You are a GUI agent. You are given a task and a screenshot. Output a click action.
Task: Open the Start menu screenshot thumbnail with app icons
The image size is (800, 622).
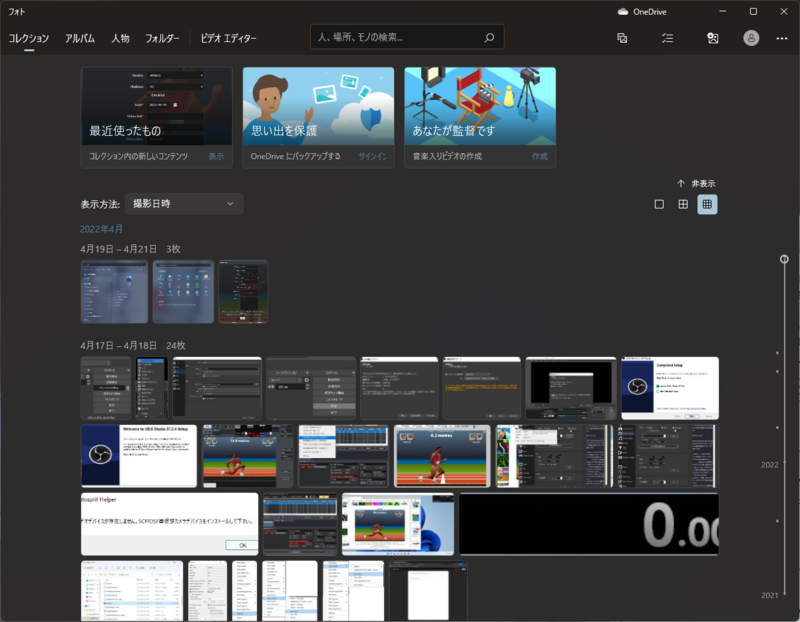click(x=183, y=292)
